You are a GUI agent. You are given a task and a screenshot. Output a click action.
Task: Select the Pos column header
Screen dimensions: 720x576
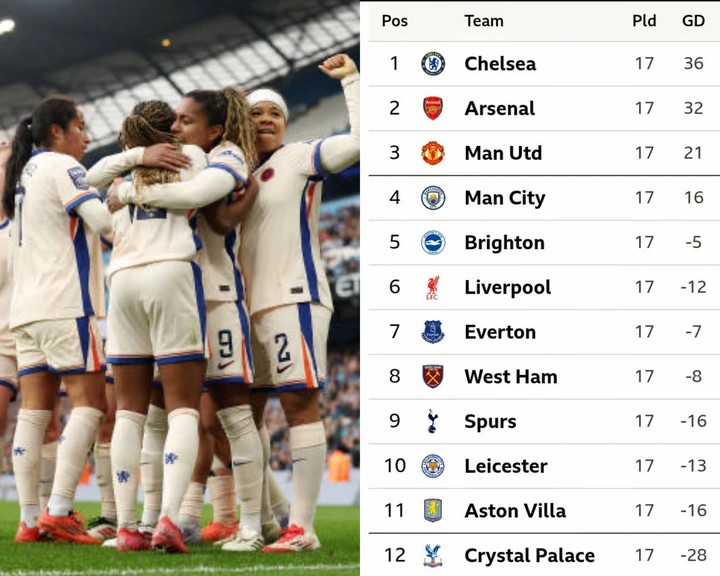click(394, 21)
